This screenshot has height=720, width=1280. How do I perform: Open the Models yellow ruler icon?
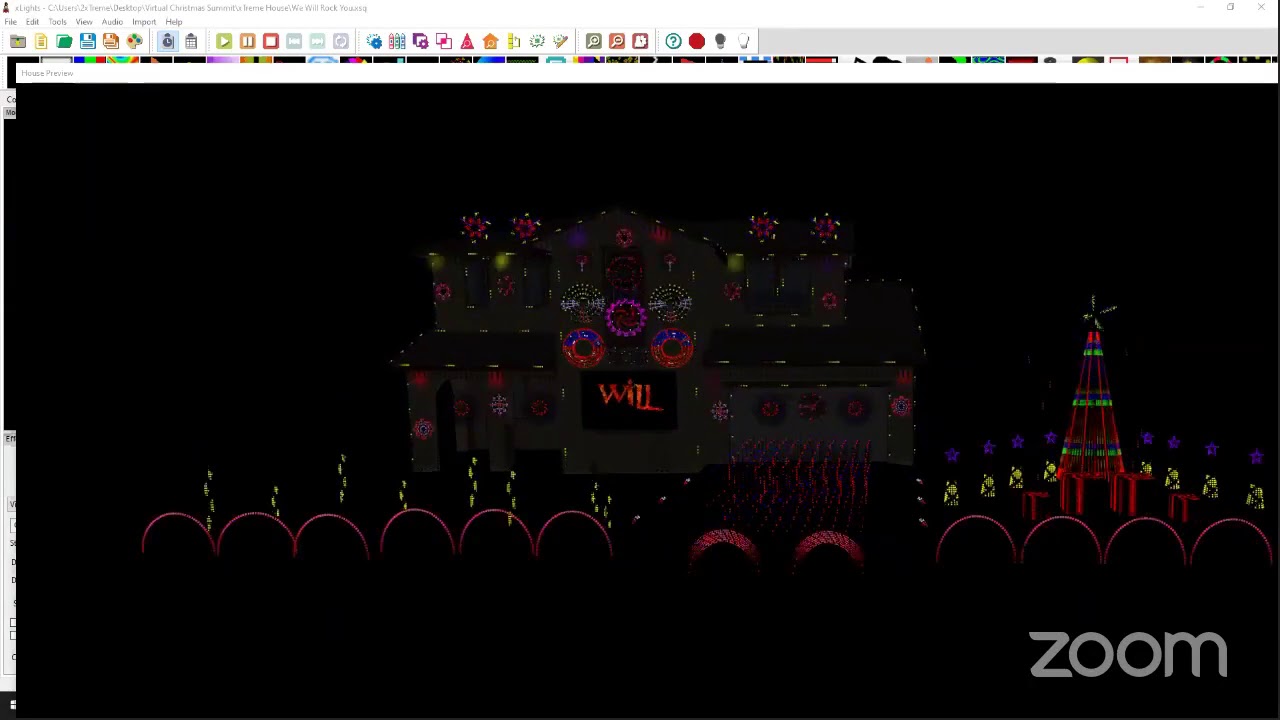[x=514, y=41]
